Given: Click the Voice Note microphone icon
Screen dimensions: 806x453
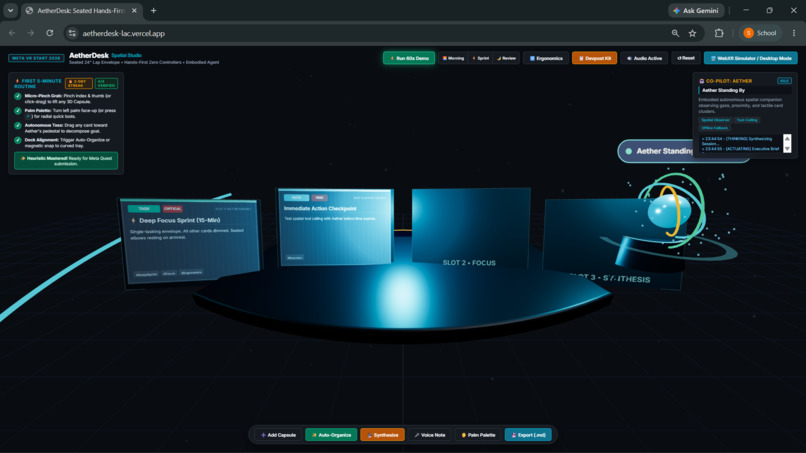Looking at the screenshot, I should pyautogui.click(x=417, y=435).
